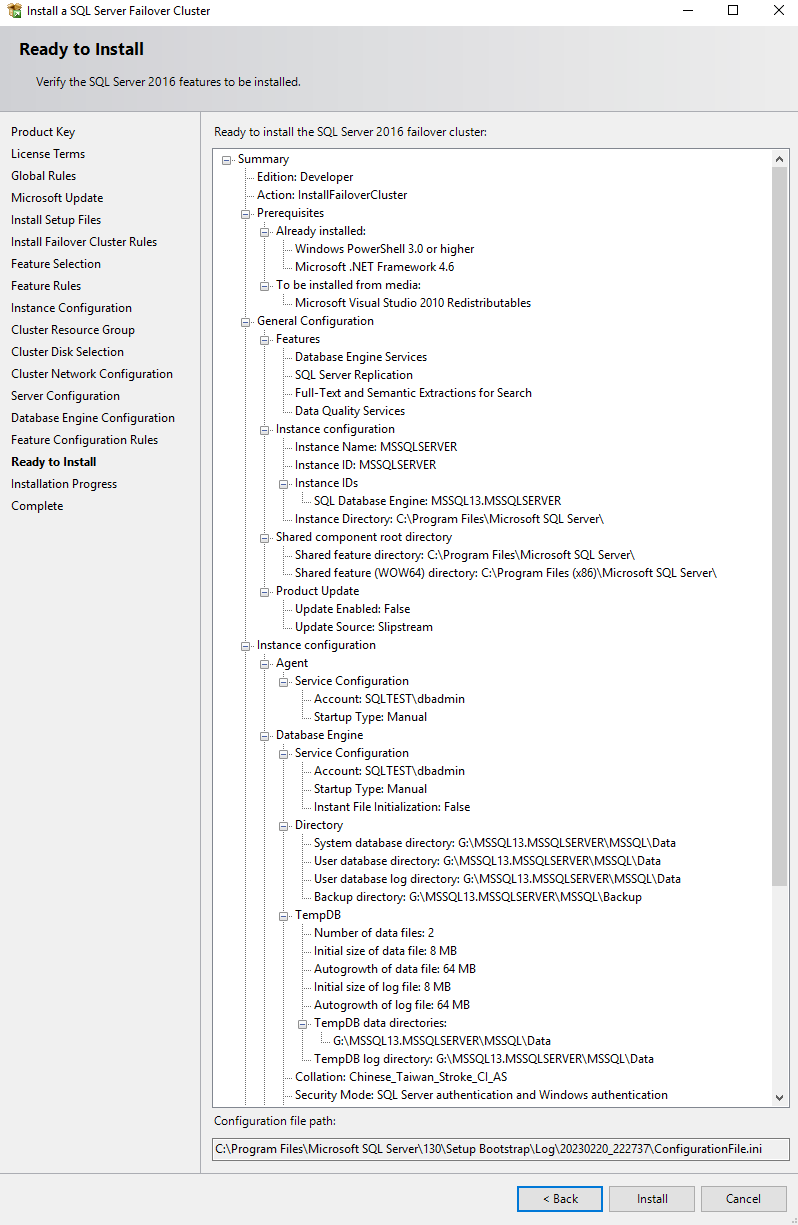
Task: Collapse the Database Engine node
Action: pyautogui.click(x=265, y=735)
